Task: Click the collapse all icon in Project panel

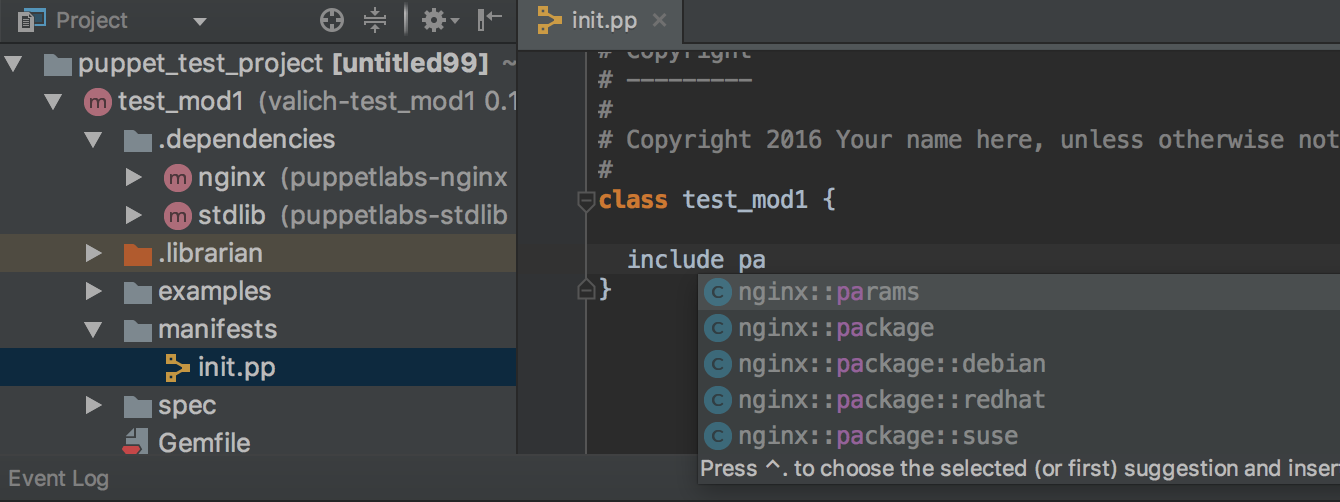Action: point(374,20)
